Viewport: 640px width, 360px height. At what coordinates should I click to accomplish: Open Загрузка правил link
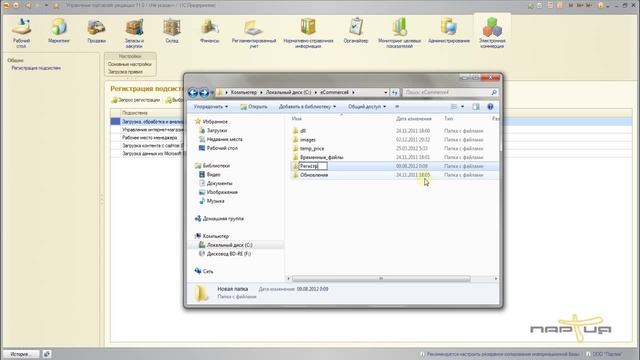coord(125,72)
